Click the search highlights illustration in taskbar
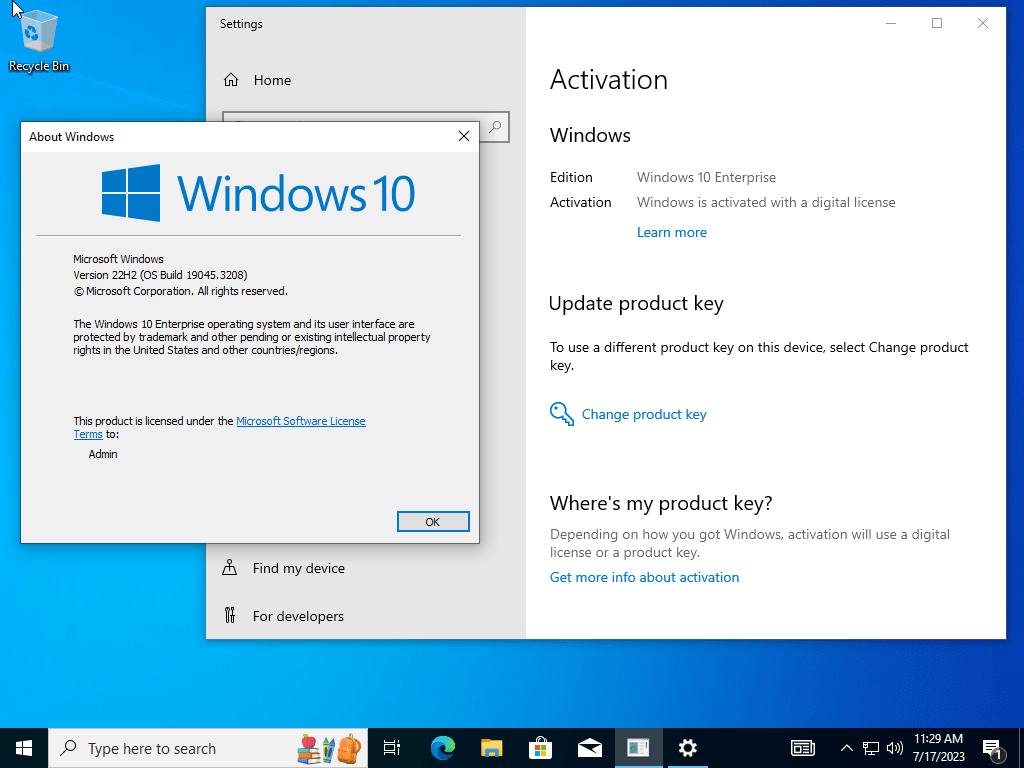The image size is (1024, 768). click(x=329, y=748)
